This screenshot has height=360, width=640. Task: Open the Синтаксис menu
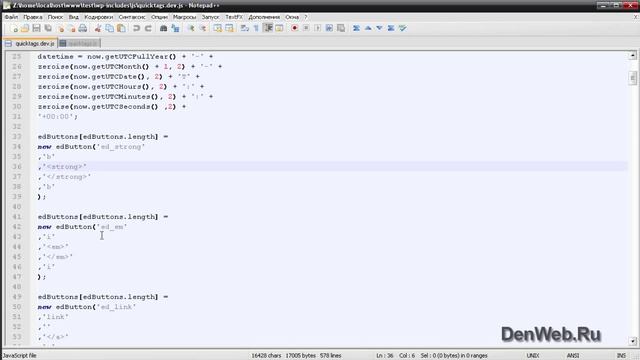(x=132, y=17)
